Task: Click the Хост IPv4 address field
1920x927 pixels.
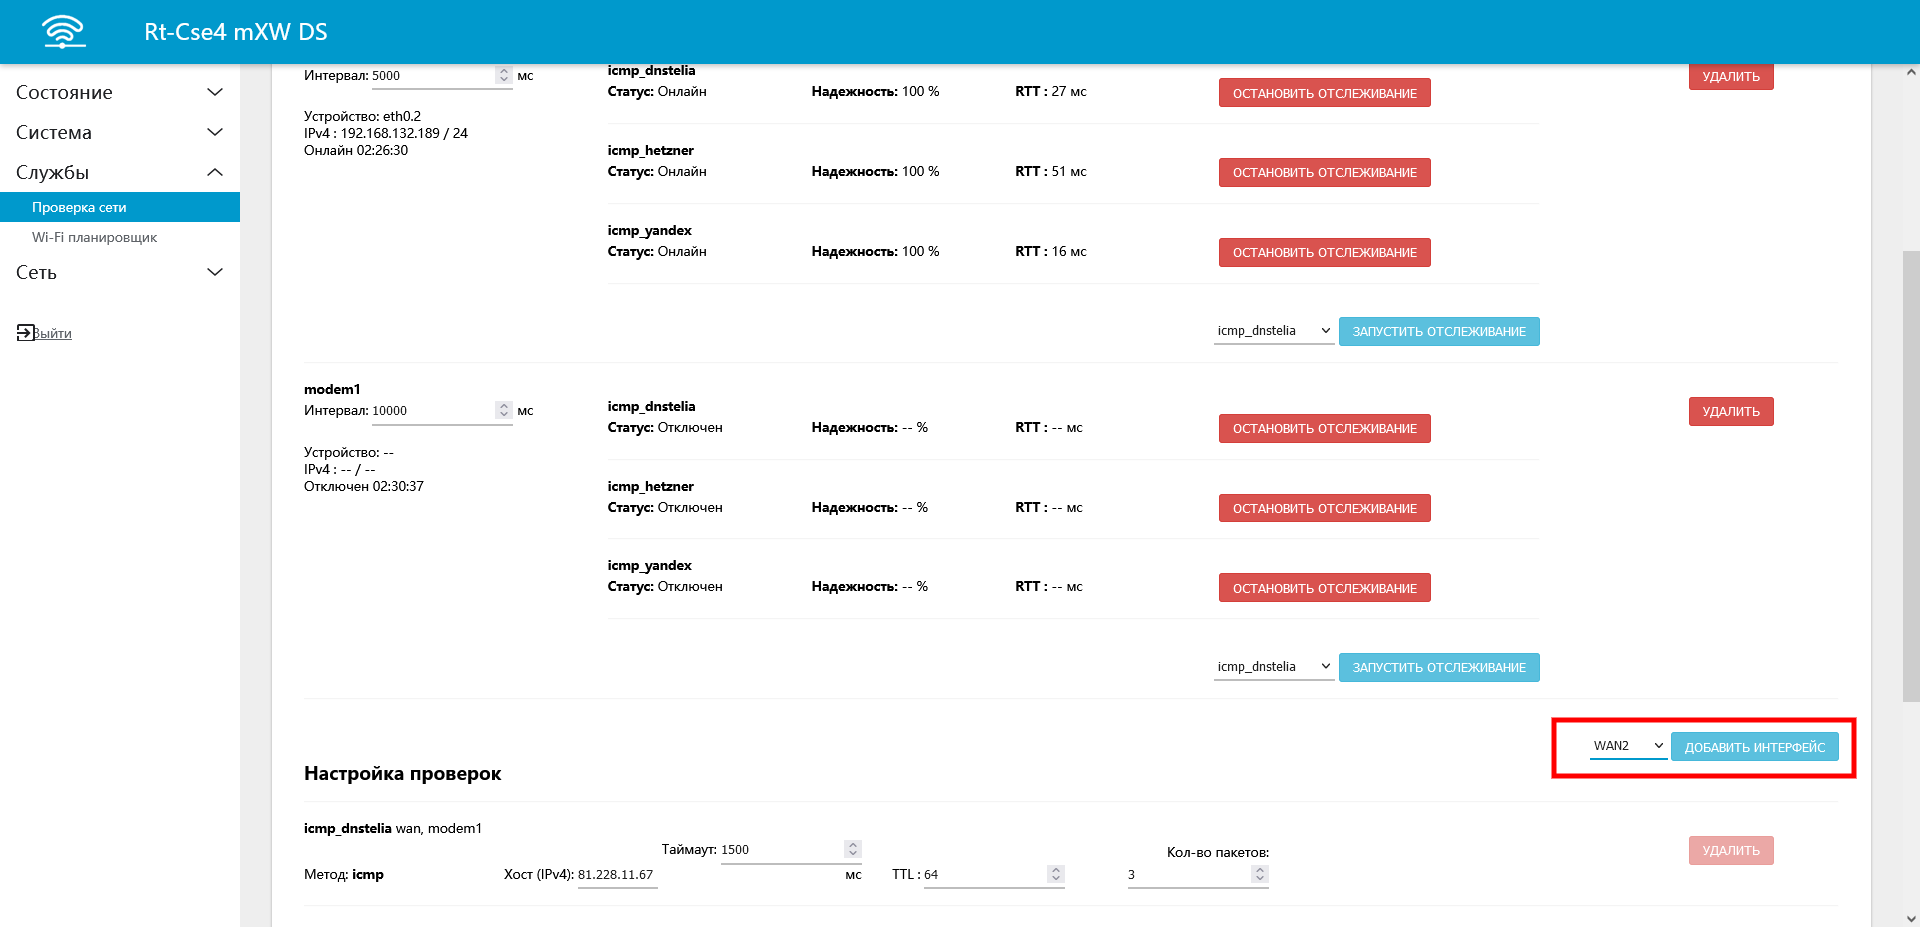Action: (x=616, y=875)
